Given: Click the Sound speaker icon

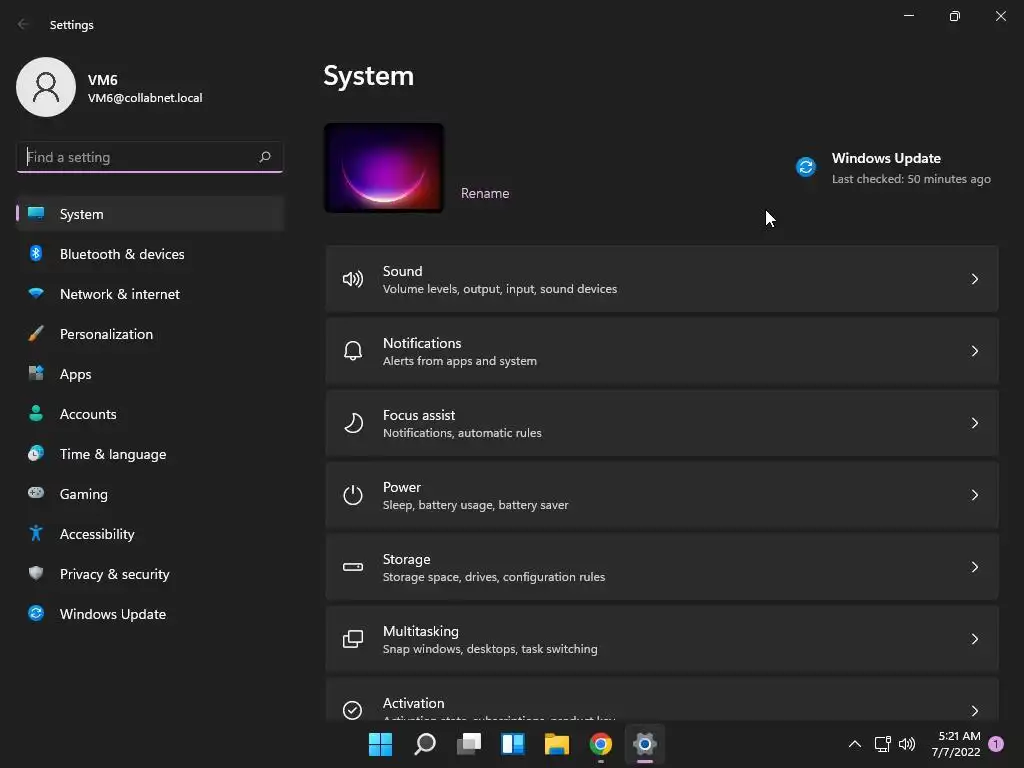Looking at the screenshot, I should tap(353, 280).
